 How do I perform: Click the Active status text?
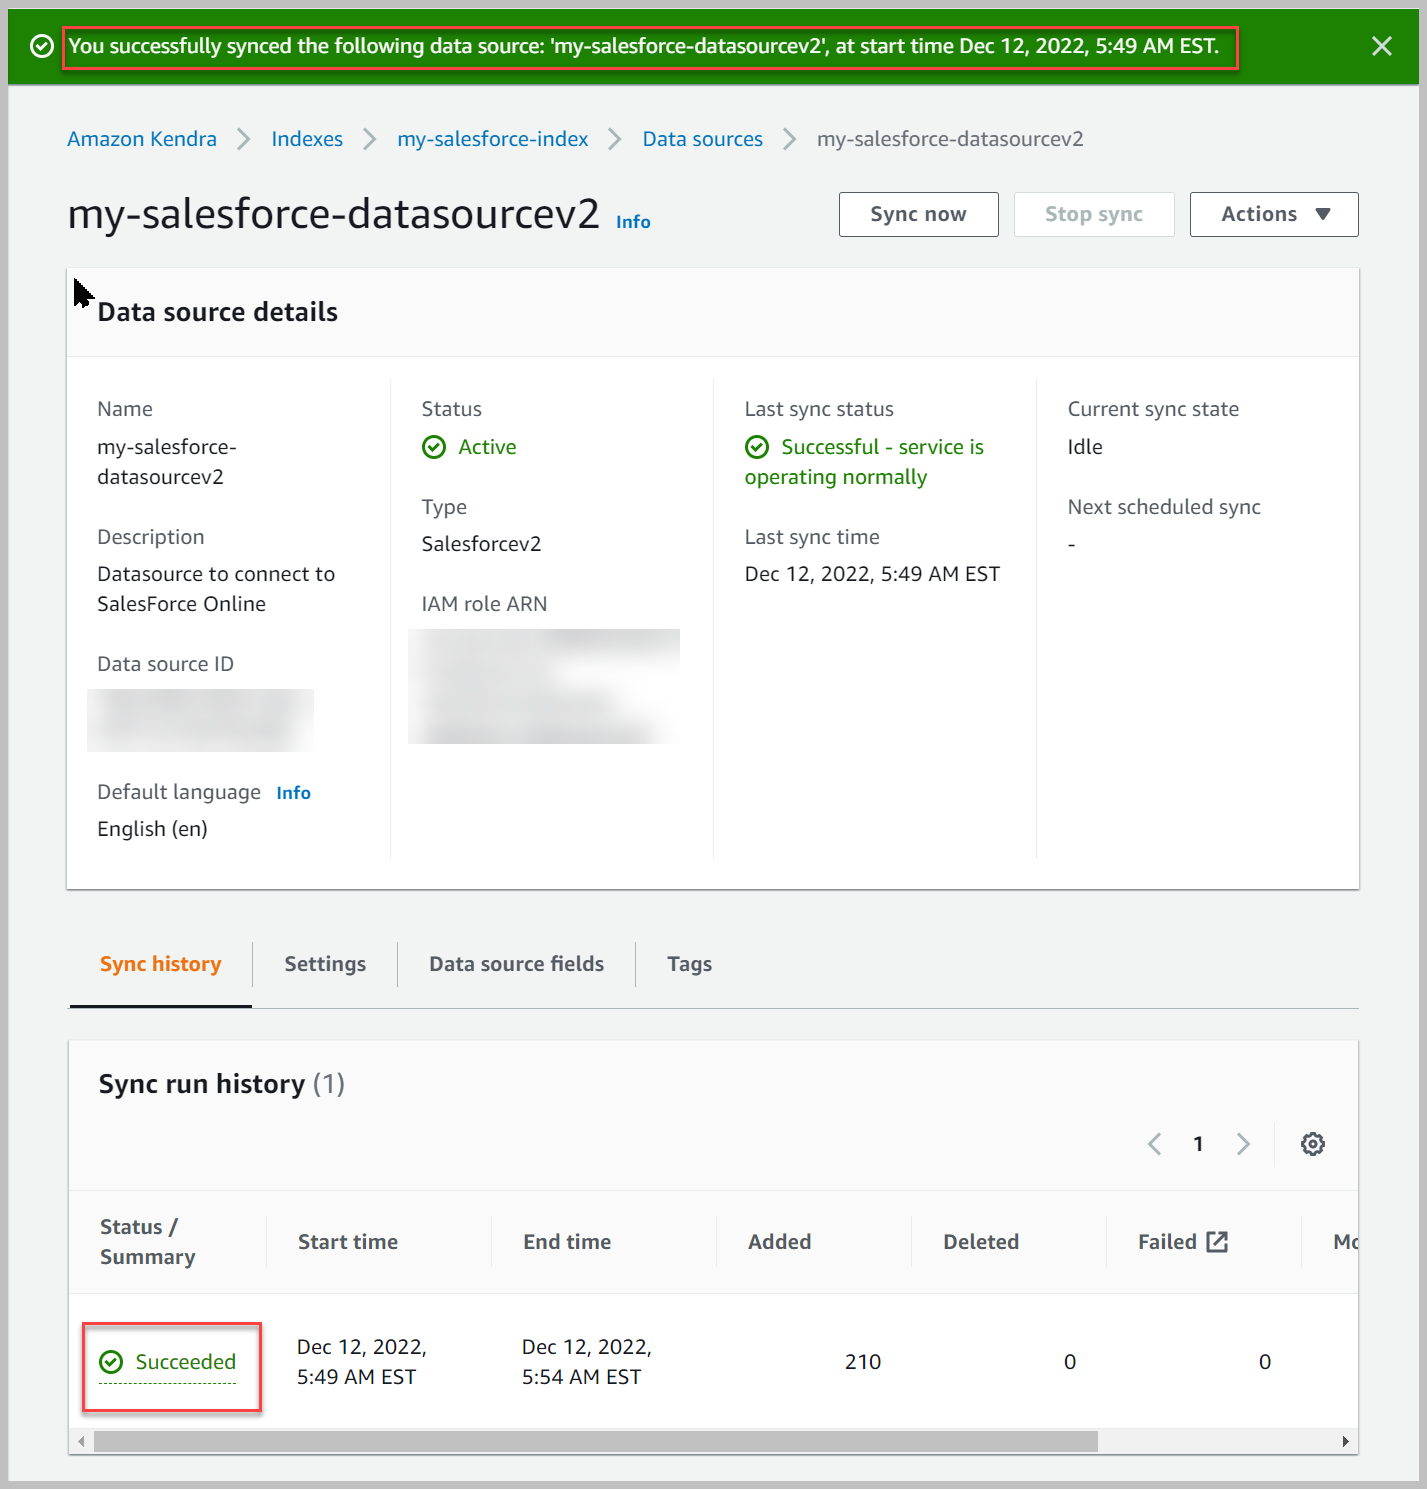click(x=487, y=447)
